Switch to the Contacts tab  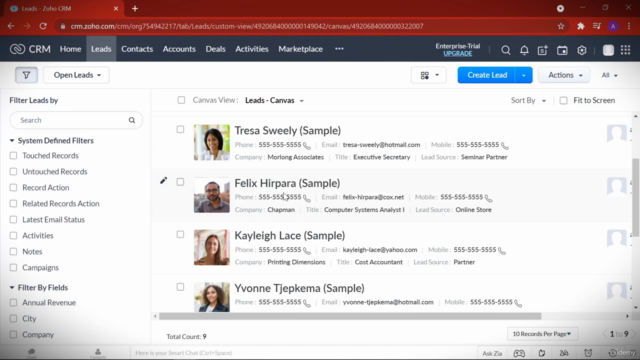[x=137, y=49]
